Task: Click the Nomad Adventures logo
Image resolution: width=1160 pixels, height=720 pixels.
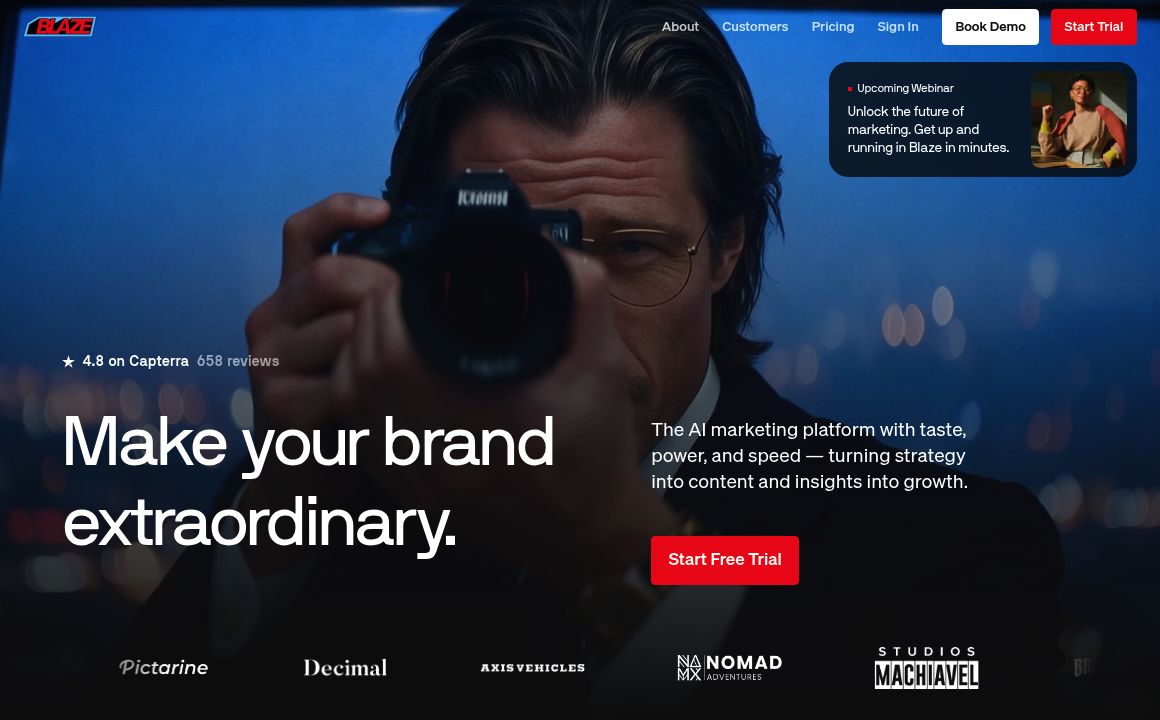Action: click(x=729, y=667)
